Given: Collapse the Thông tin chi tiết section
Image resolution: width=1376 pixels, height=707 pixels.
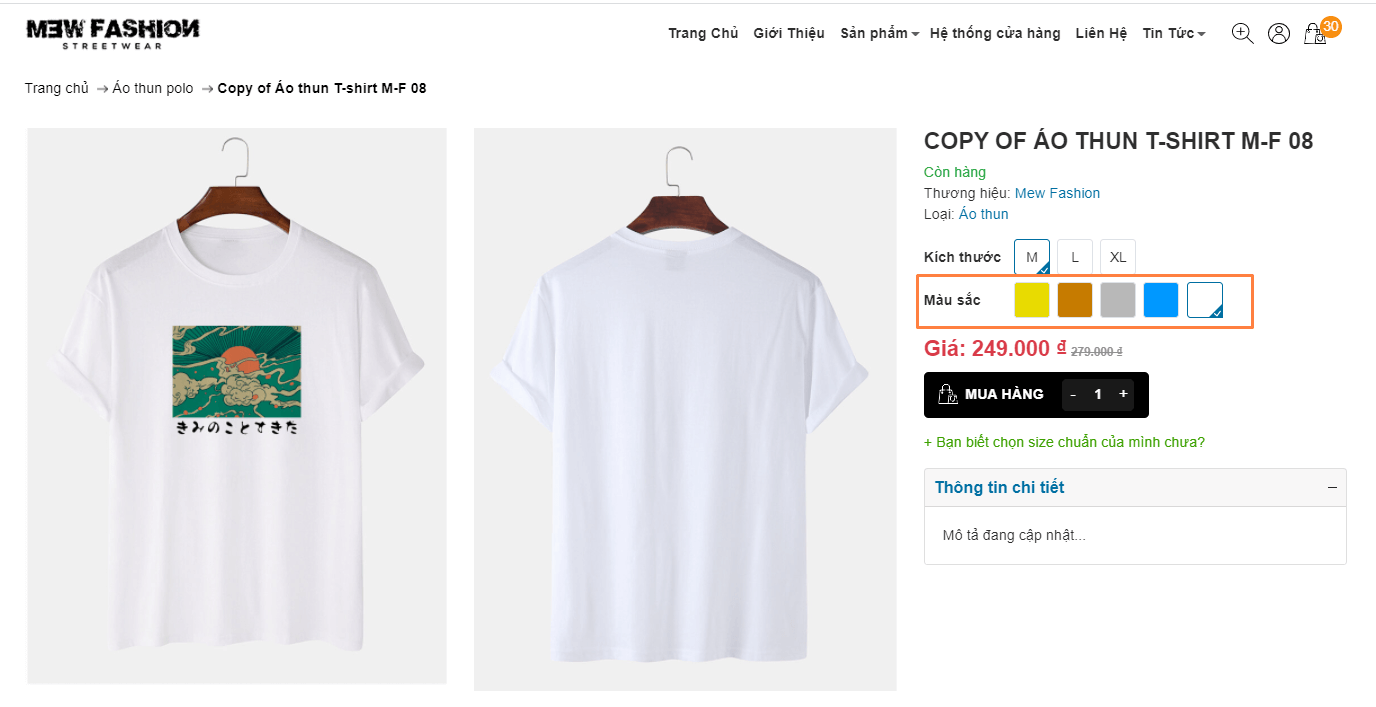Looking at the screenshot, I should coord(1332,488).
